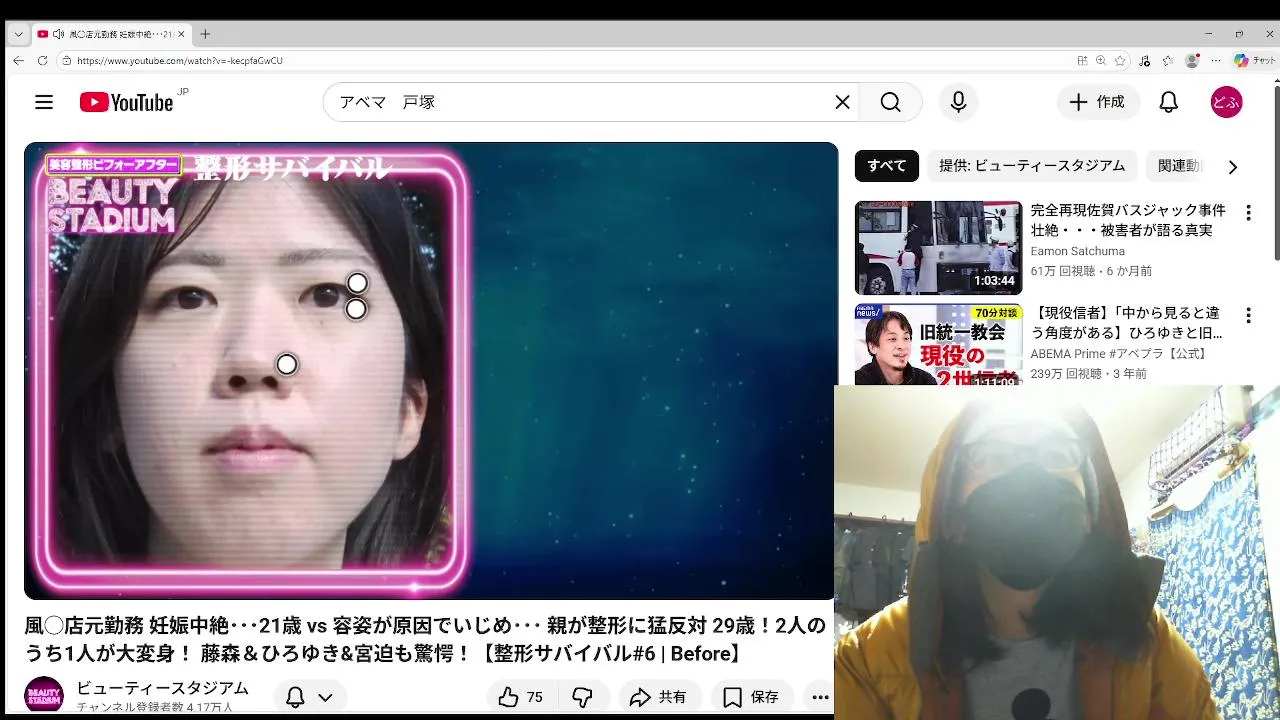Open the split screen icon in address bar
The image size is (1280, 720).
[x=1082, y=60]
